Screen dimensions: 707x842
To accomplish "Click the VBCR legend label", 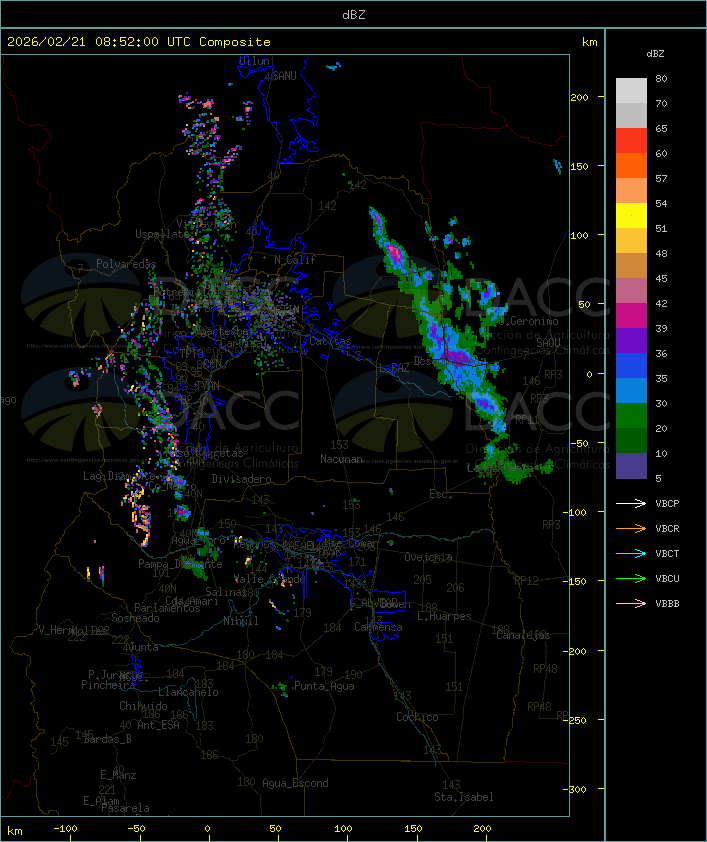I will click(667, 529).
